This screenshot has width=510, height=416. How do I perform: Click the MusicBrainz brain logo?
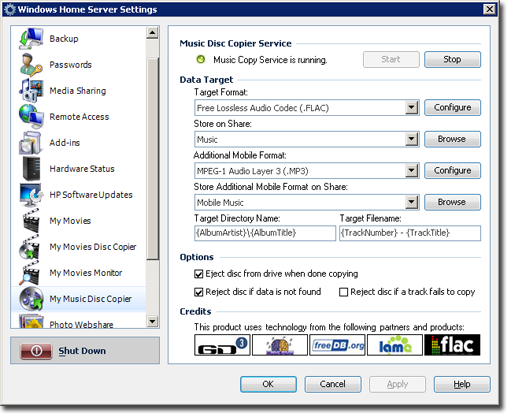280,345
